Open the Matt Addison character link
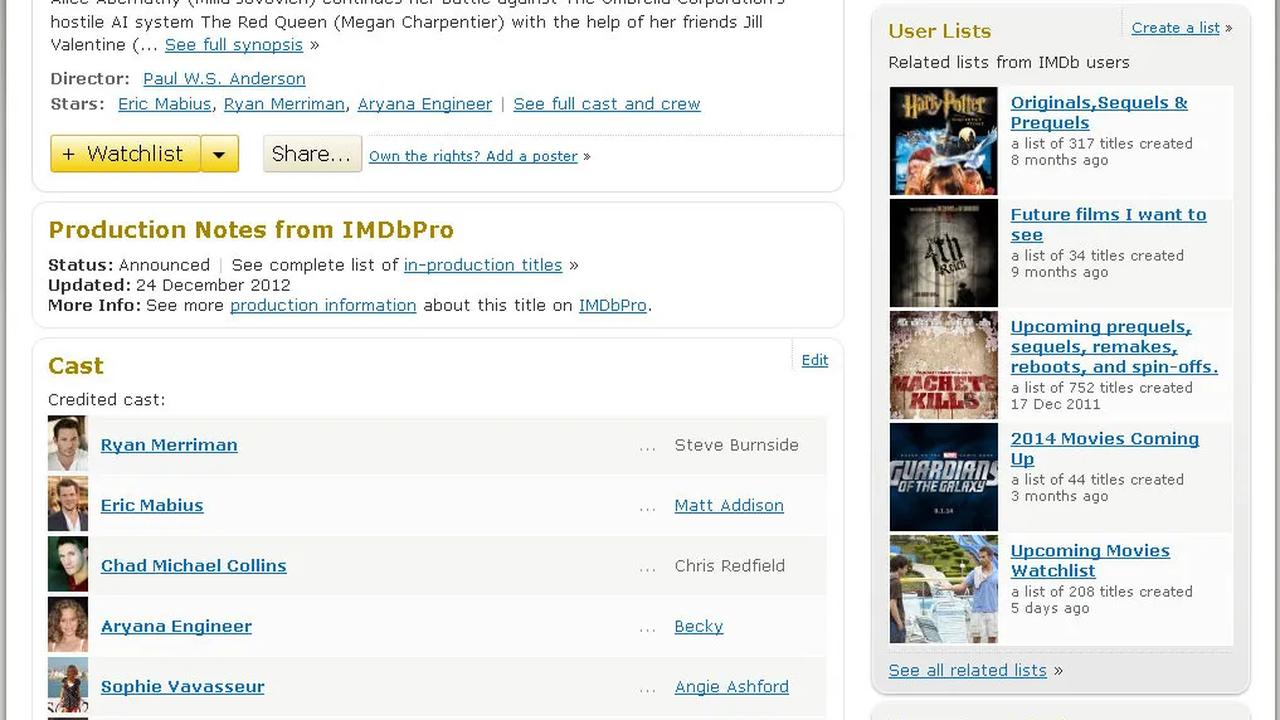Screen dimensions: 1280x720 pos(729,505)
